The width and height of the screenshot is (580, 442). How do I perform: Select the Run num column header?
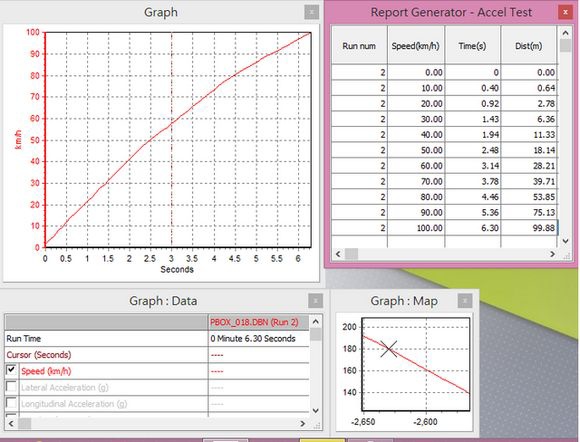coord(359,45)
